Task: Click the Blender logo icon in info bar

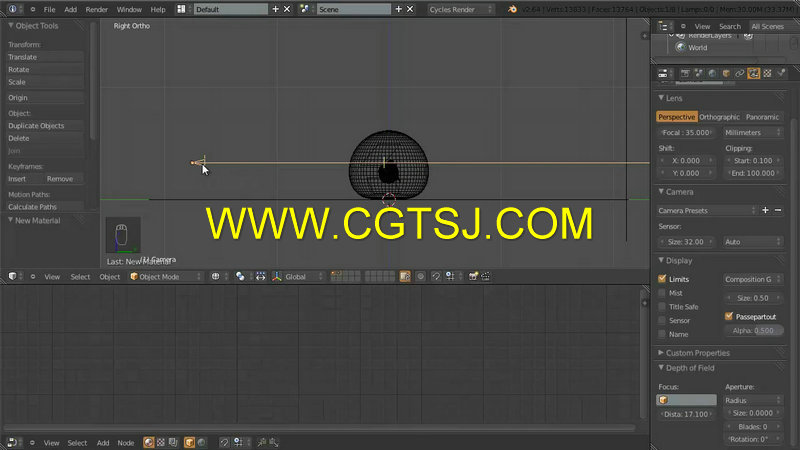Action: click(x=512, y=9)
